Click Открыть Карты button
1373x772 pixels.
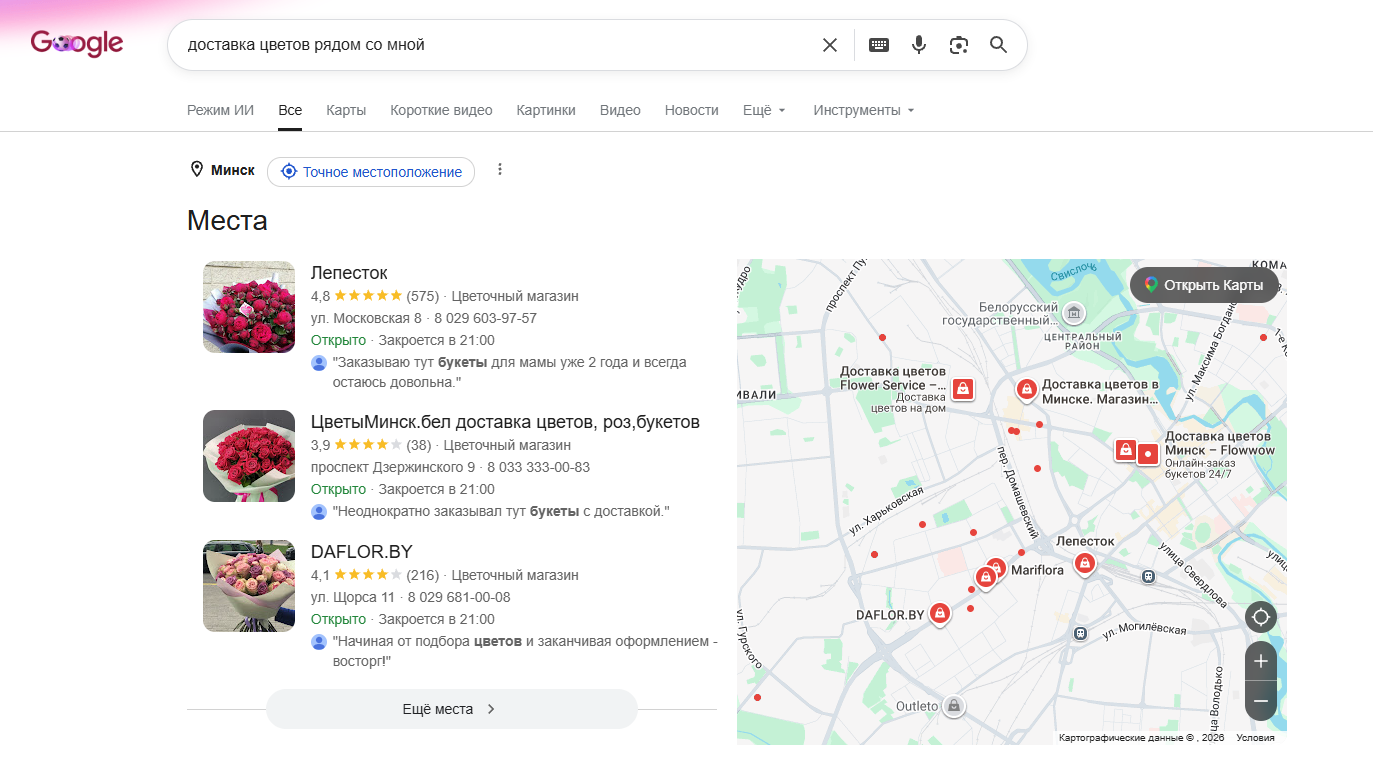(1204, 285)
